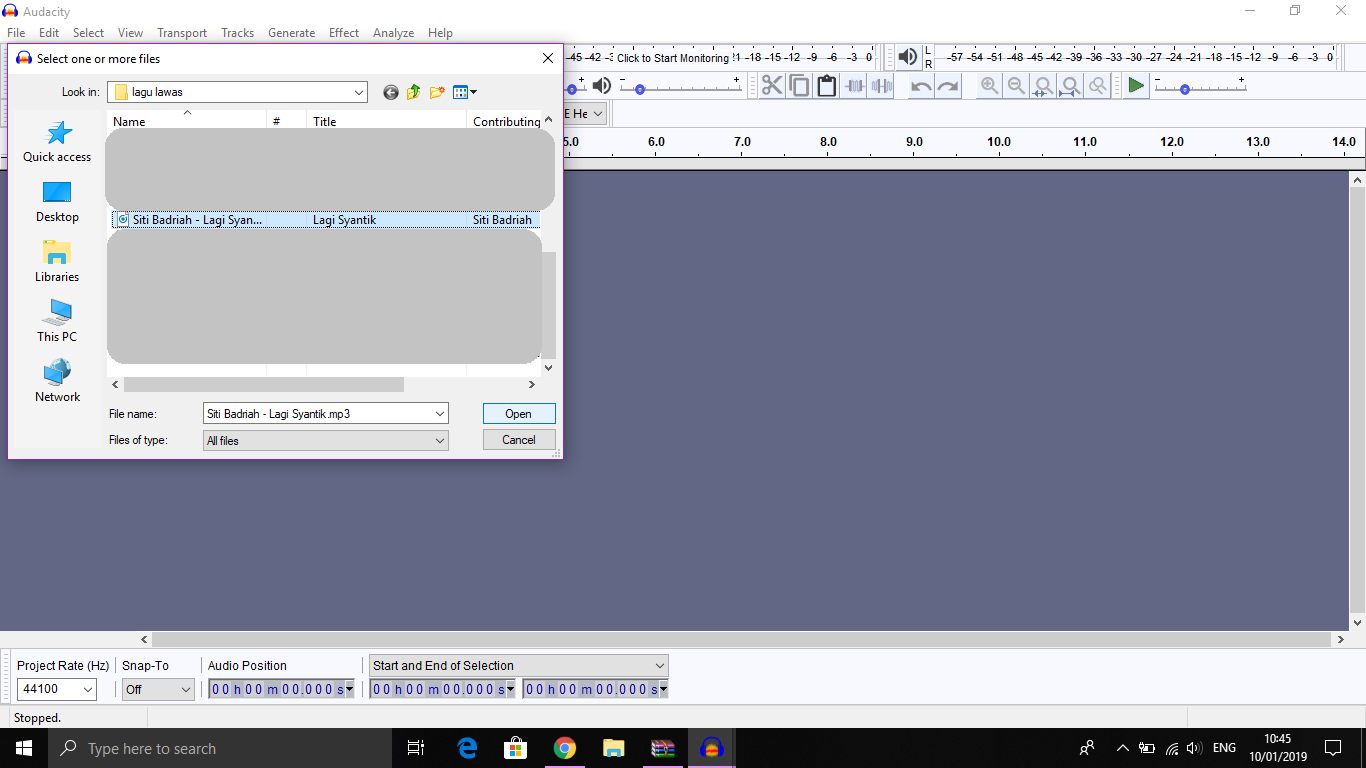The width and height of the screenshot is (1366, 768).
Task: Create a new folder in file dialog
Action: pos(437,92)
